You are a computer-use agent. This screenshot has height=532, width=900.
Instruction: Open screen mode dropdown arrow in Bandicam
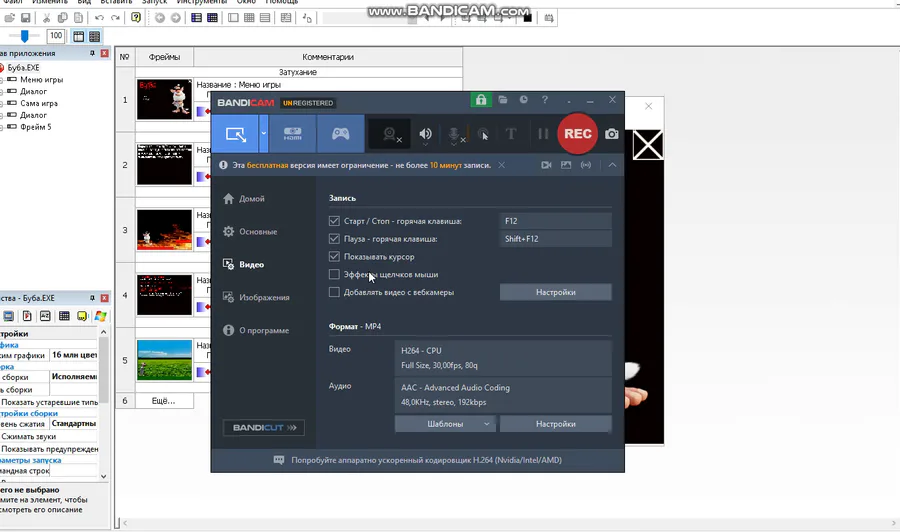pyautogui.click(x=263, y=134)
